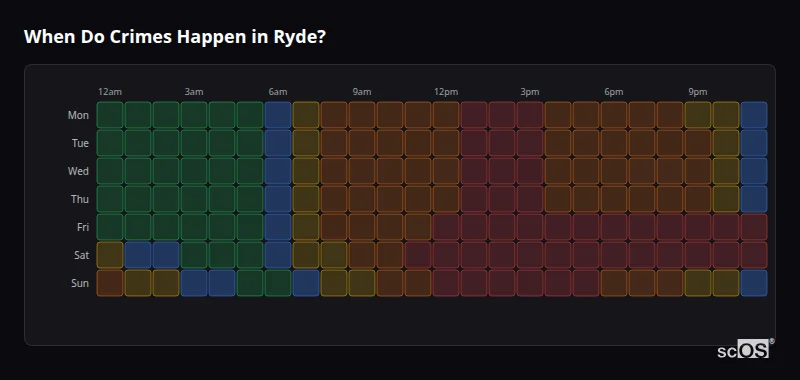Click the '6am' hour label
The image size is (800, 380).
[278, 92]
